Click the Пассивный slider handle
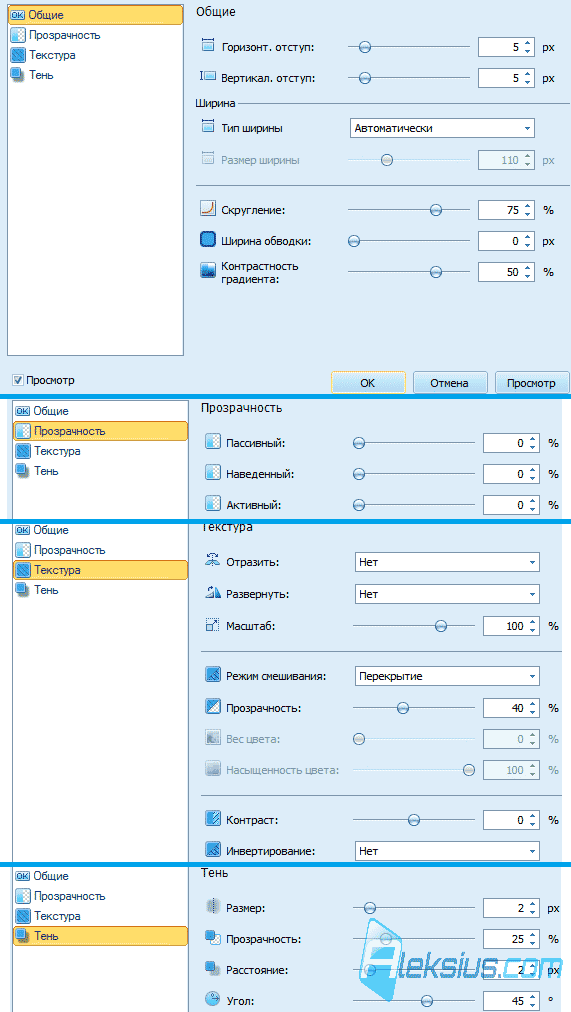The width and height of the screenshot is (571, 1012). 359,443
